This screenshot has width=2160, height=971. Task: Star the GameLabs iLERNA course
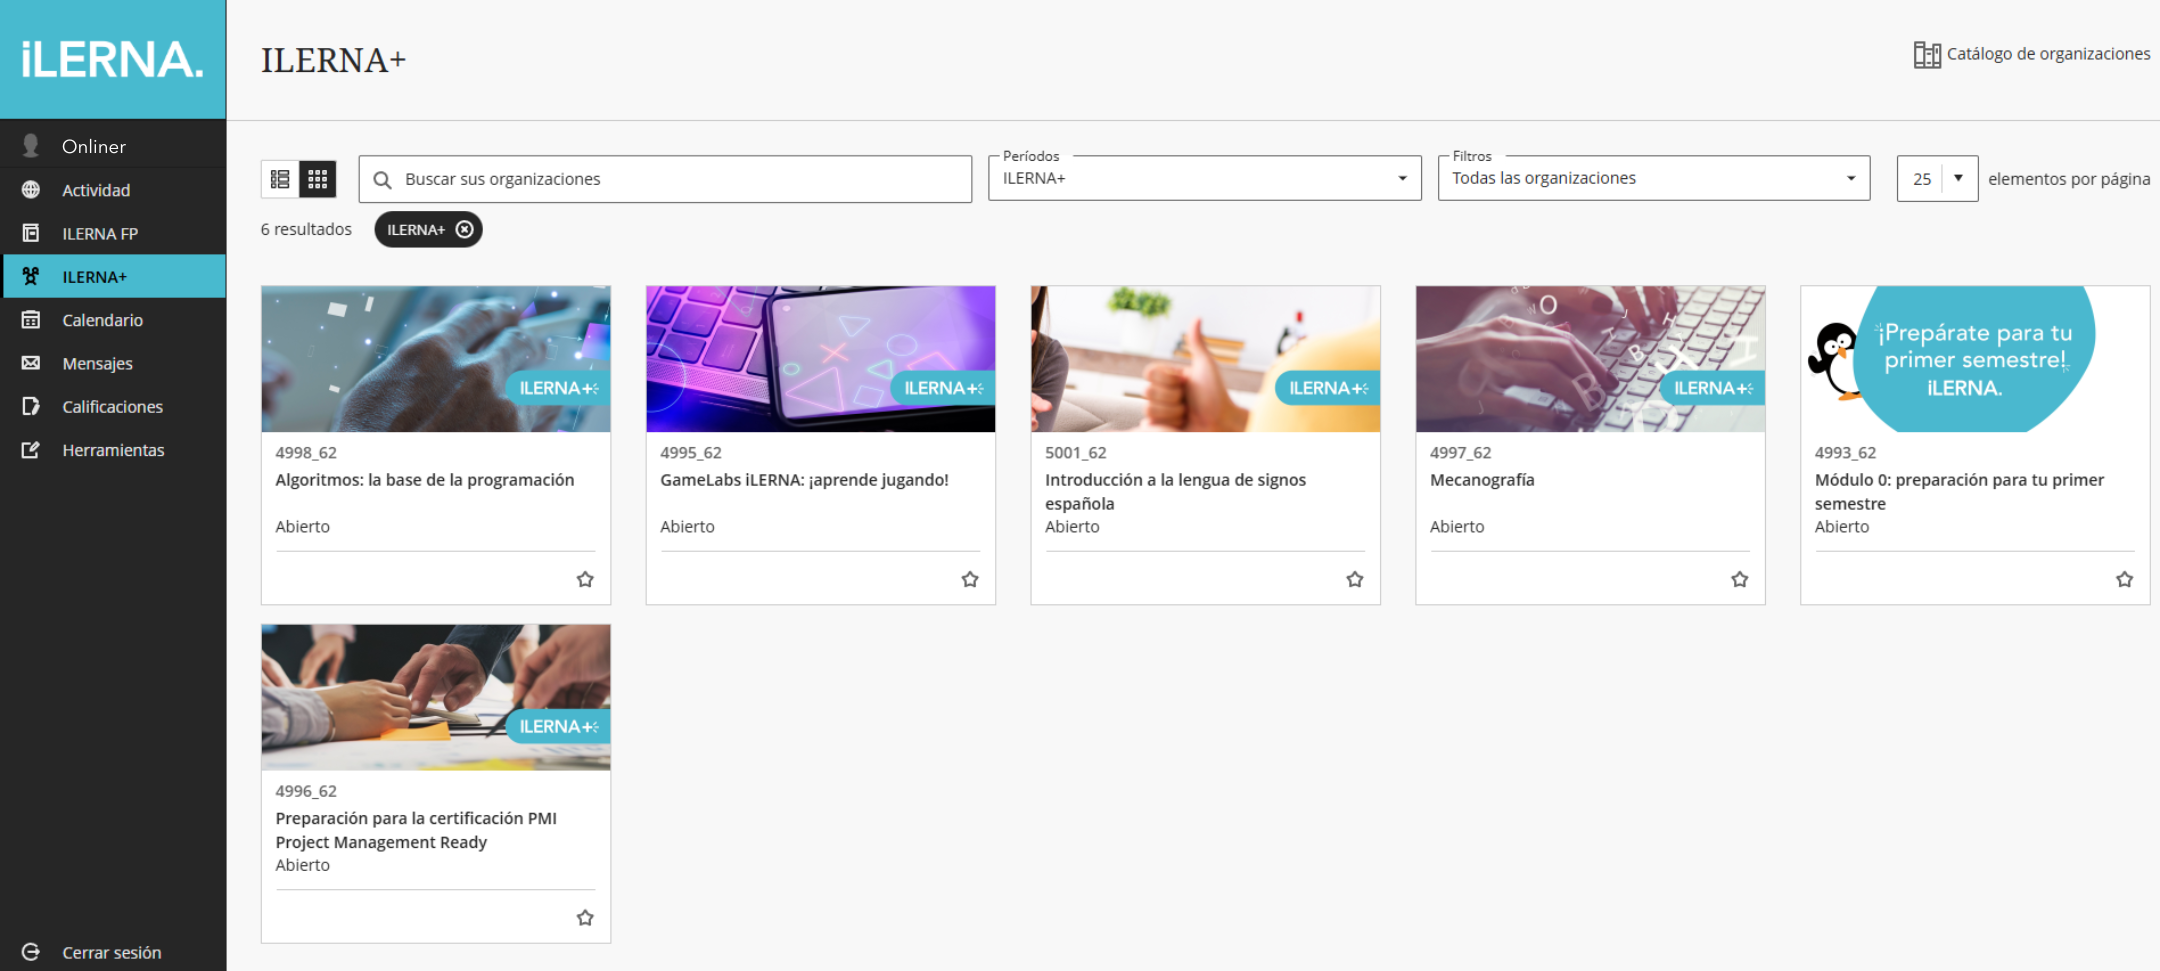point(970,579)
